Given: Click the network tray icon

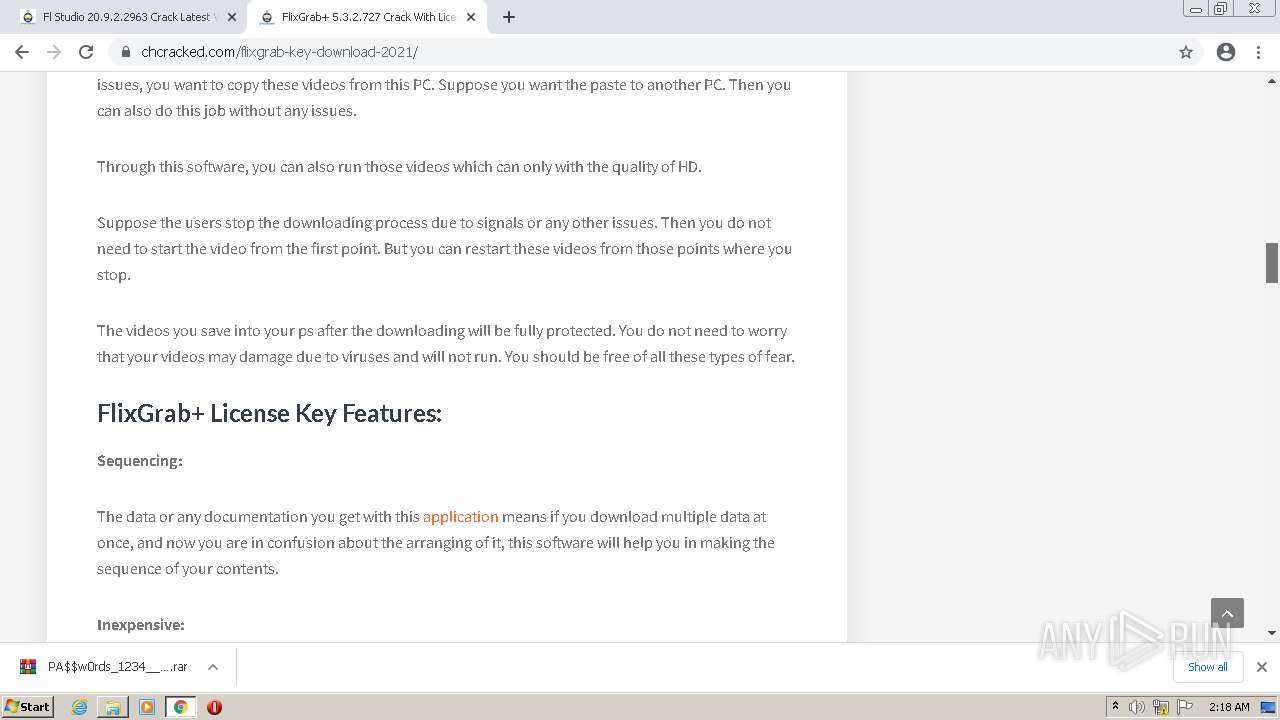Looking at the screenshot, I should [1160, 707].
